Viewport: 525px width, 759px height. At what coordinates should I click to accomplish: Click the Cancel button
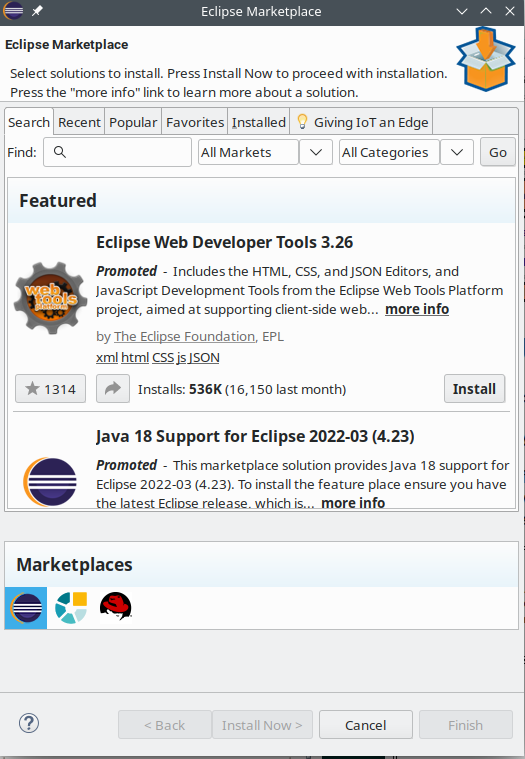tap(366, 725)
